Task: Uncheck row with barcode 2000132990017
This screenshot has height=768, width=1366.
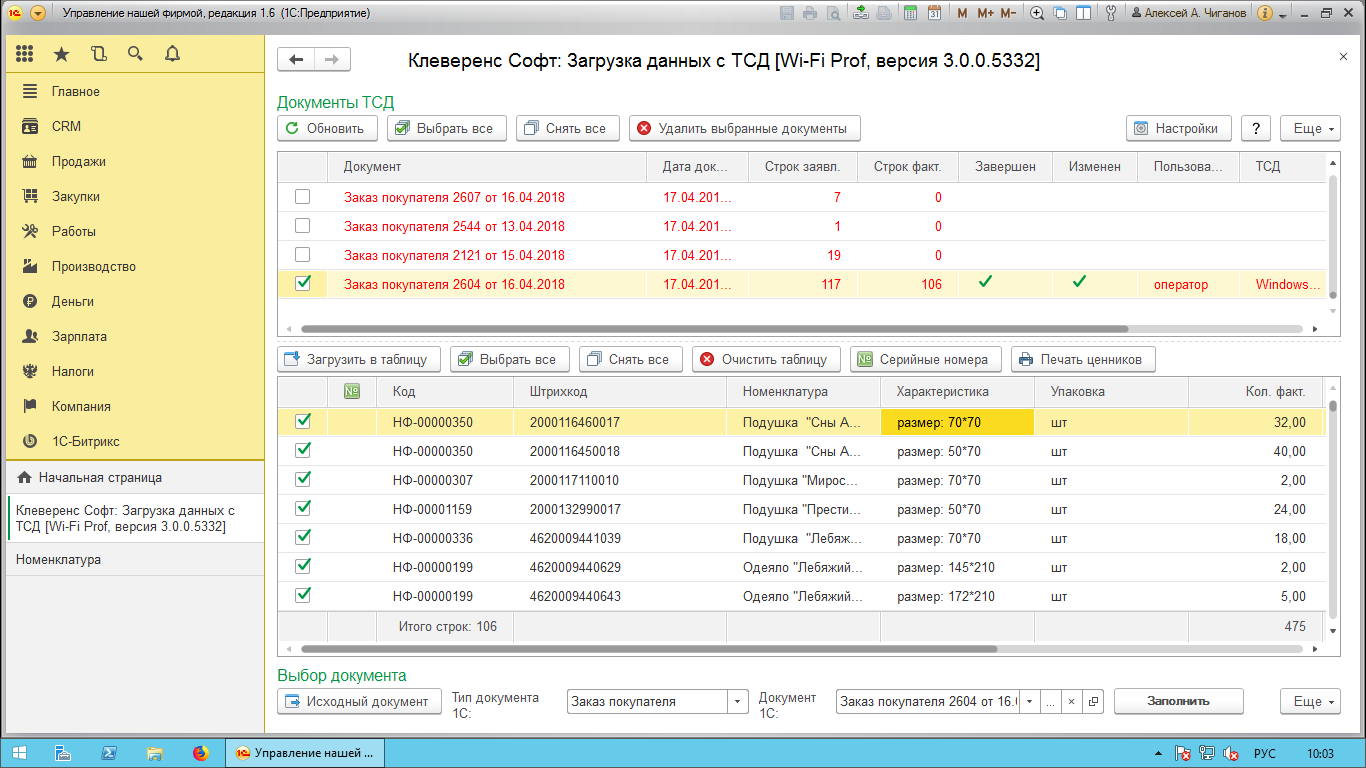Action: (x=302, y=509)
